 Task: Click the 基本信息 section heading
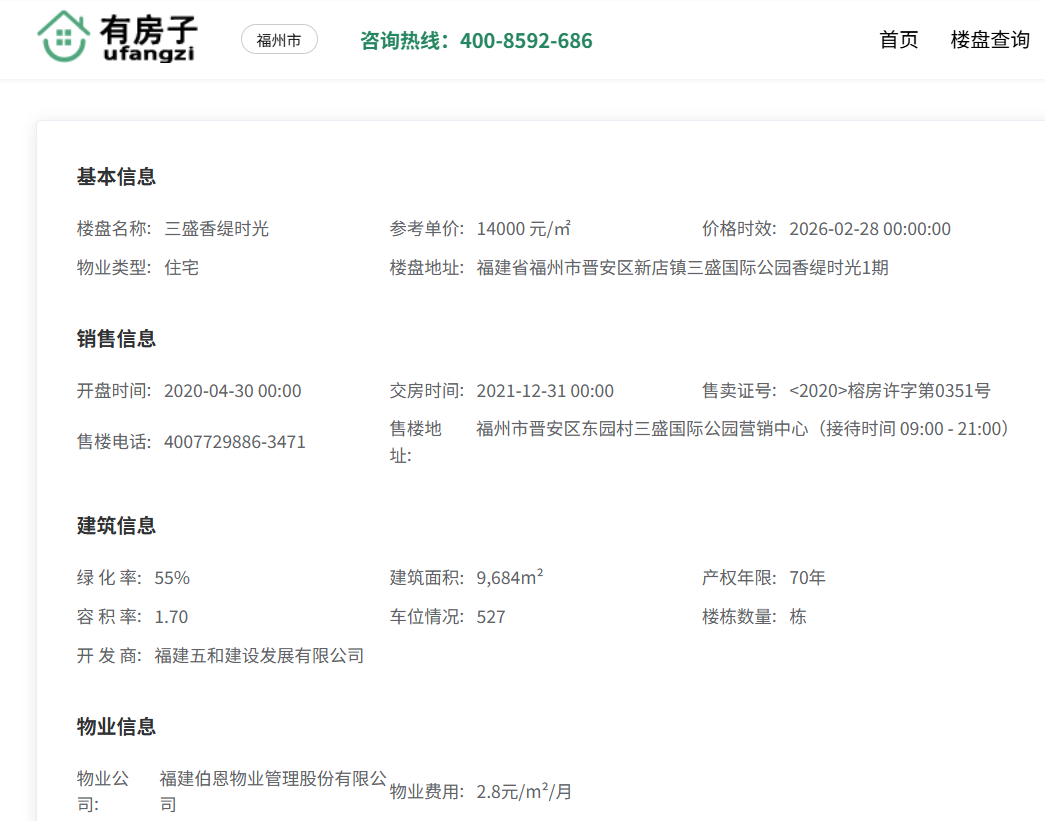click(x=117, y=177)
